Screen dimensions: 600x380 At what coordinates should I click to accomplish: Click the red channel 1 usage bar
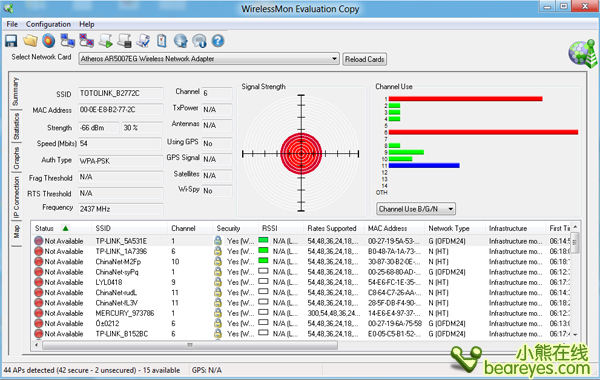[x=465, y=99]
